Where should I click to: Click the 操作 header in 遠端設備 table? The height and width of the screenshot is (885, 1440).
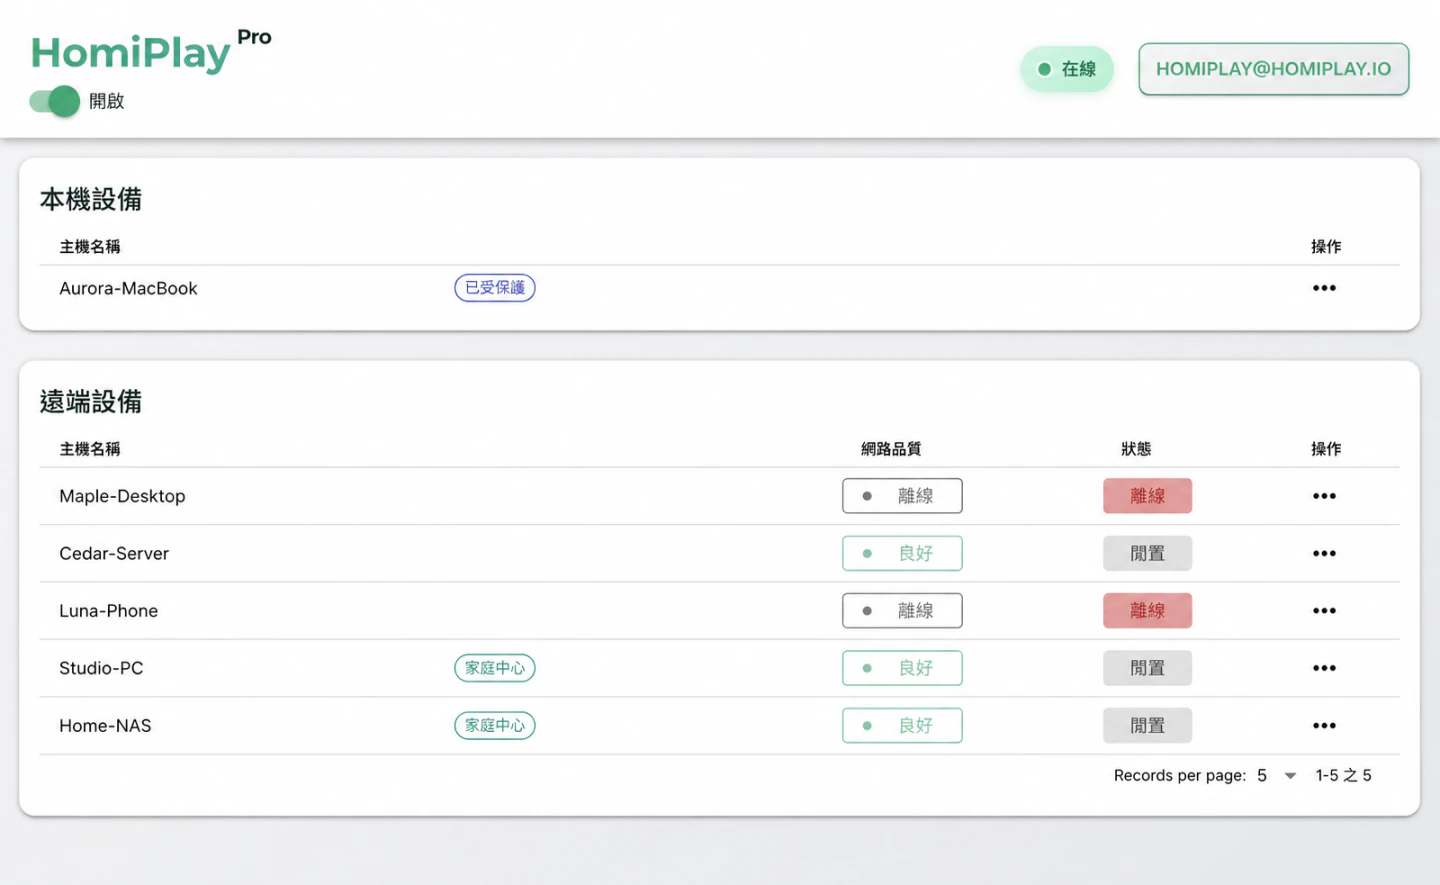click(x=1326, y=449)
